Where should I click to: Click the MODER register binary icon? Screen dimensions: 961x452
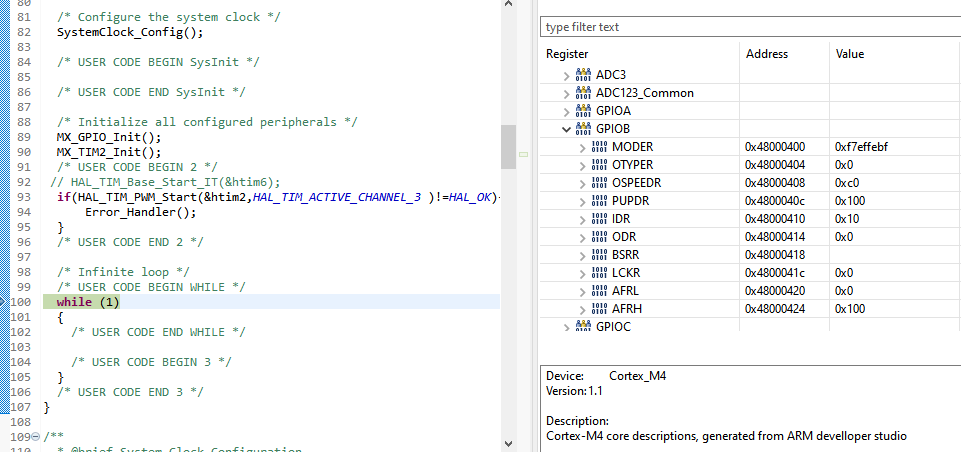coord(599,147)
